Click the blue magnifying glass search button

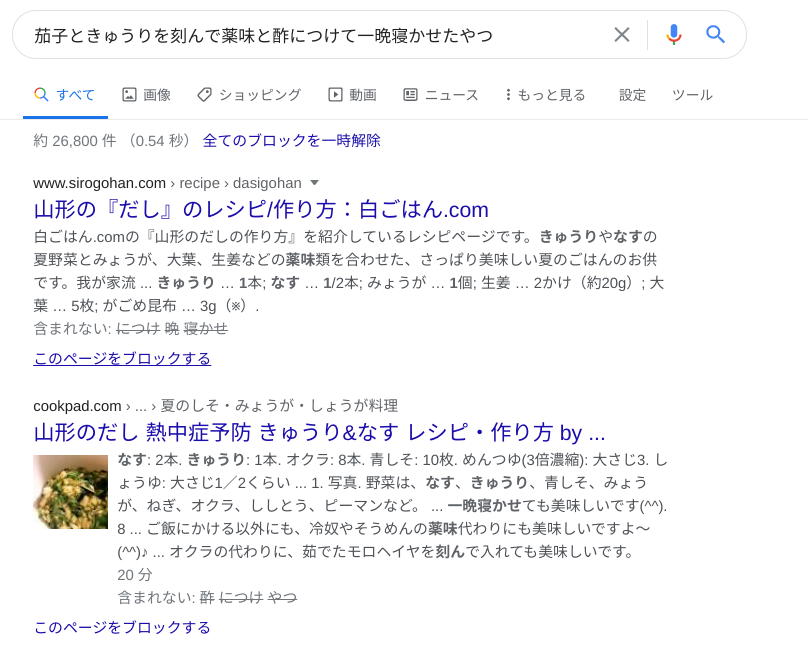[x=715, y=35]
